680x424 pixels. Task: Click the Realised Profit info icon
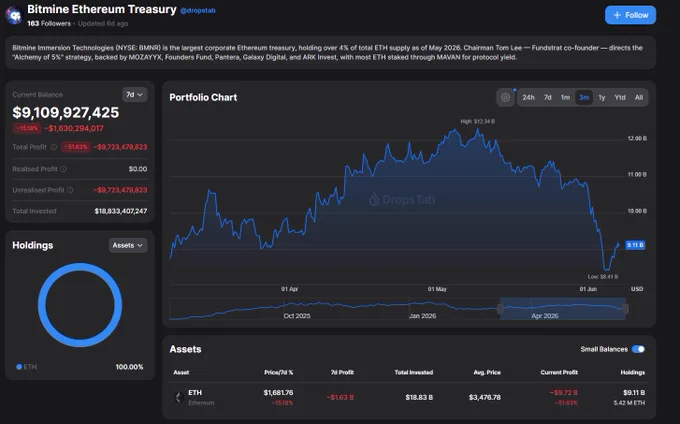coord(63,169)
